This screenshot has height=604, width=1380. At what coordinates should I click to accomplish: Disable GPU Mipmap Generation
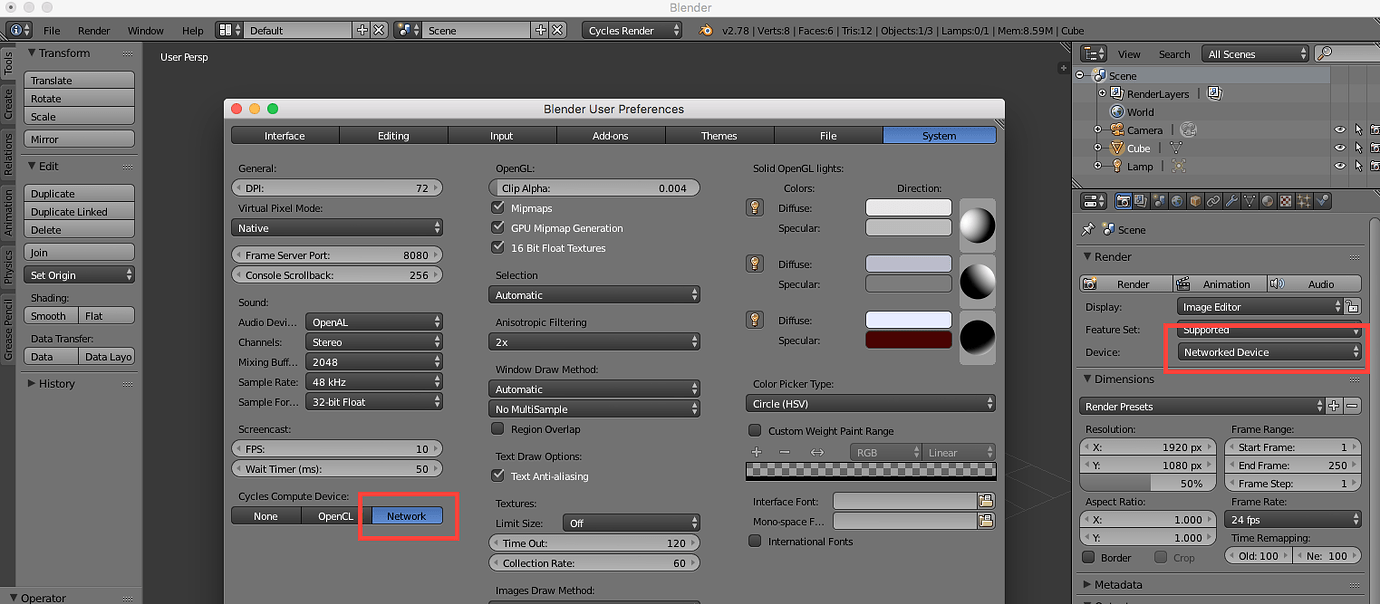click(x=498, y=228)
